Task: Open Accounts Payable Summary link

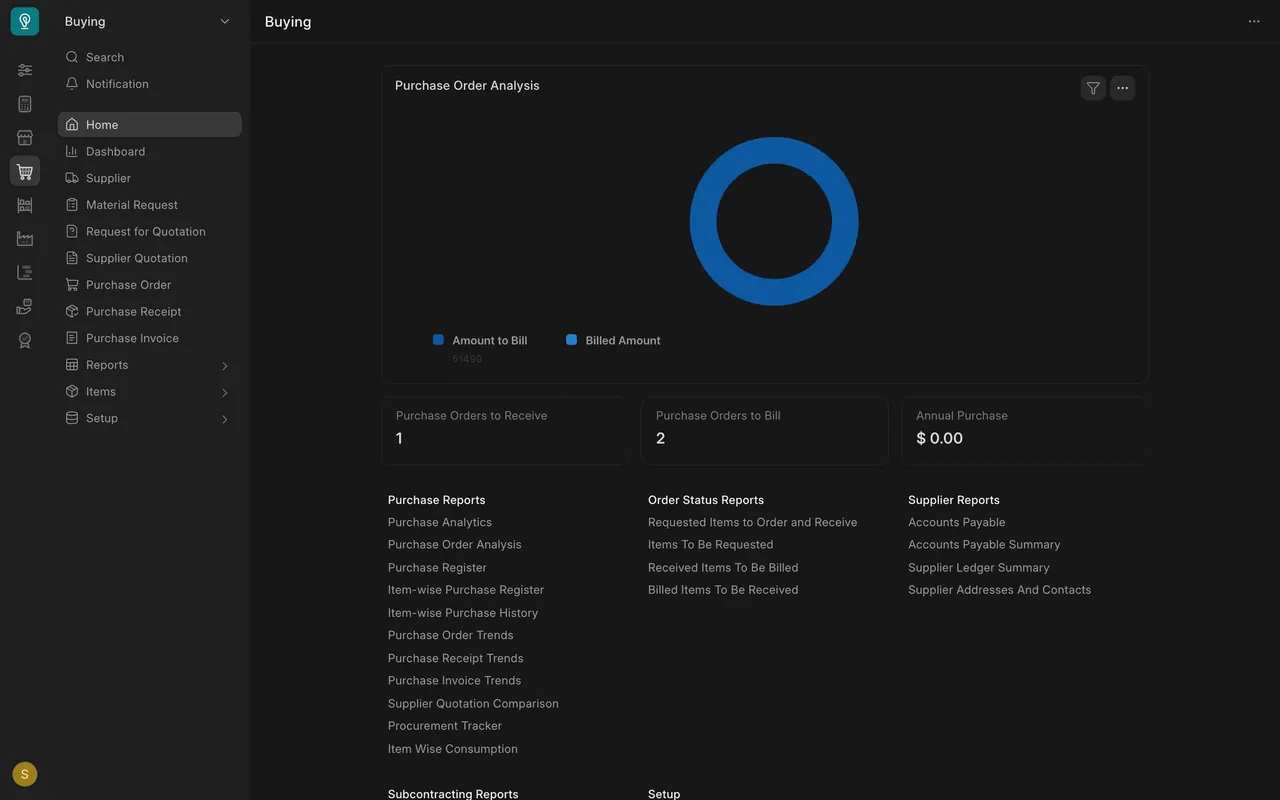Action: click(x=984, y=545)
